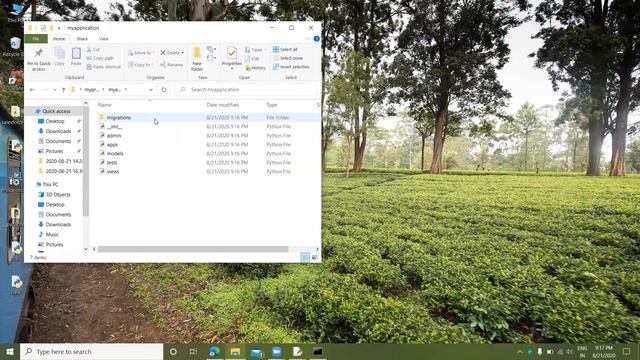Click the blue Help question mark icon
640x360 pixels.
[317, 39]
